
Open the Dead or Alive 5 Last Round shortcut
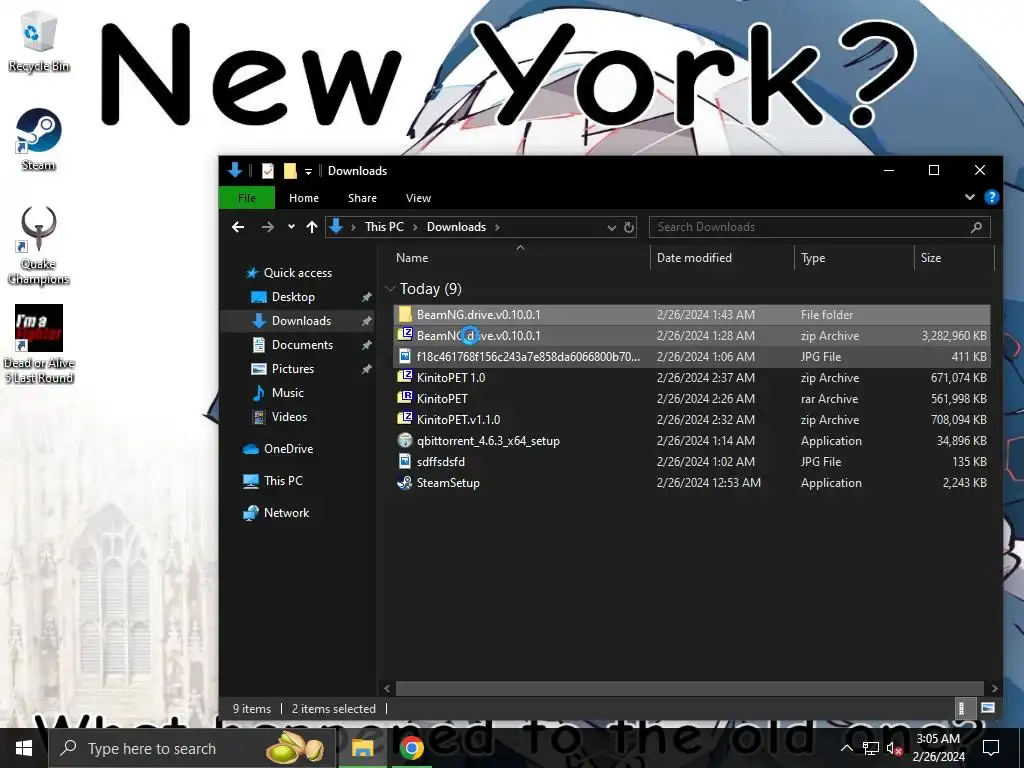click(x=39, y=344)
